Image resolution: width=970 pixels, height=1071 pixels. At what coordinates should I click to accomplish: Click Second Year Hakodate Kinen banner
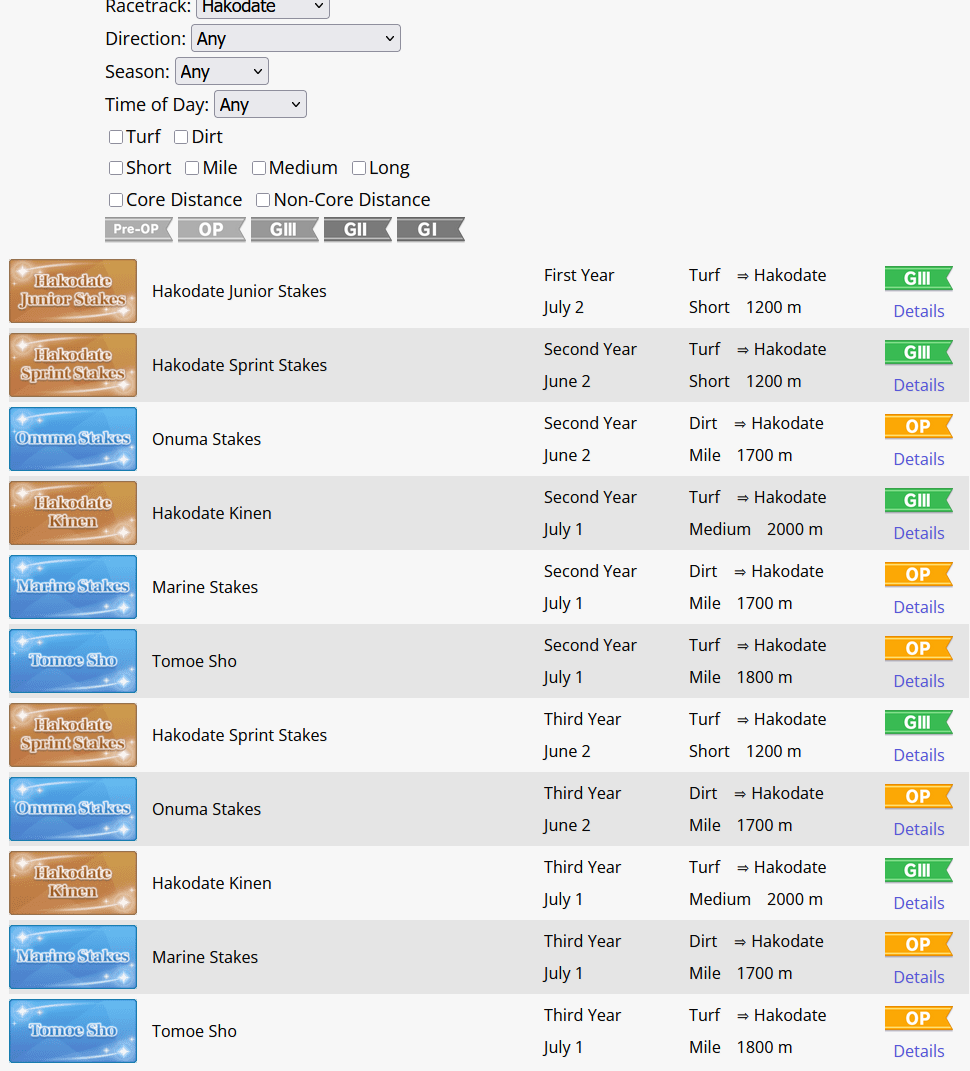coord(73,513)
